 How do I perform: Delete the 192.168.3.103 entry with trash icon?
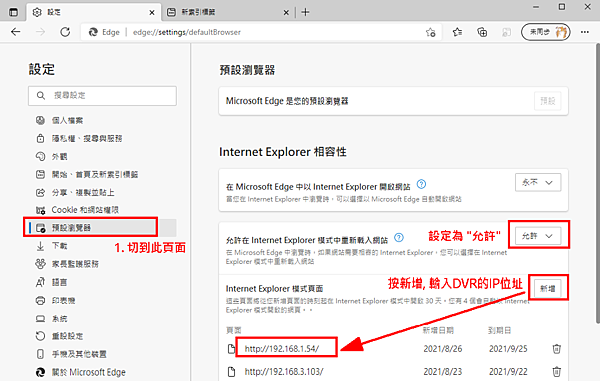click(557, 371)
